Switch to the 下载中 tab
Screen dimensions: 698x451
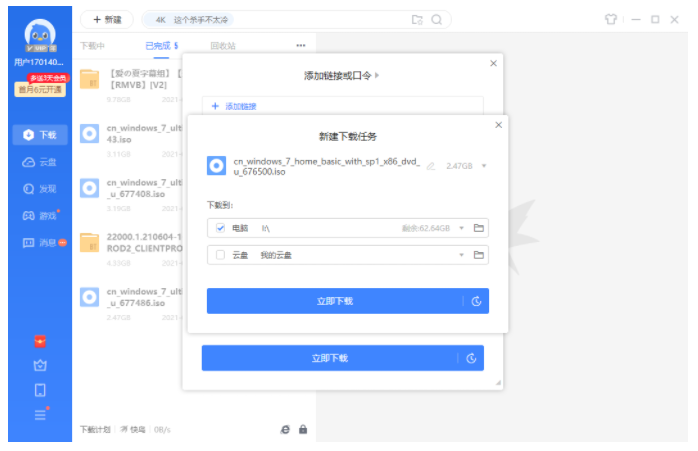click(92, 46)
